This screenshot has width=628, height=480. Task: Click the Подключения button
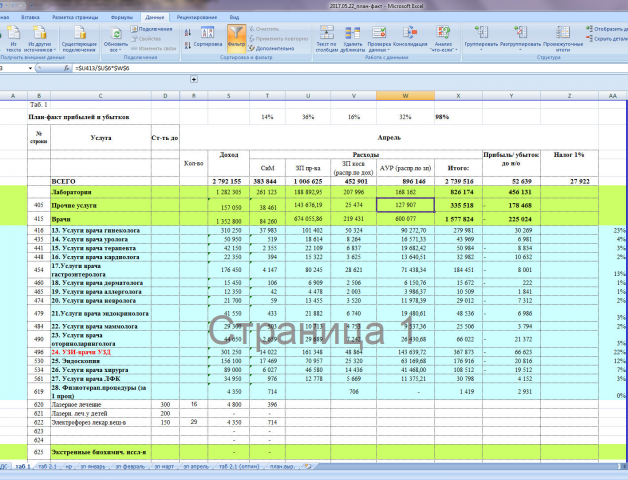(151, 29)
